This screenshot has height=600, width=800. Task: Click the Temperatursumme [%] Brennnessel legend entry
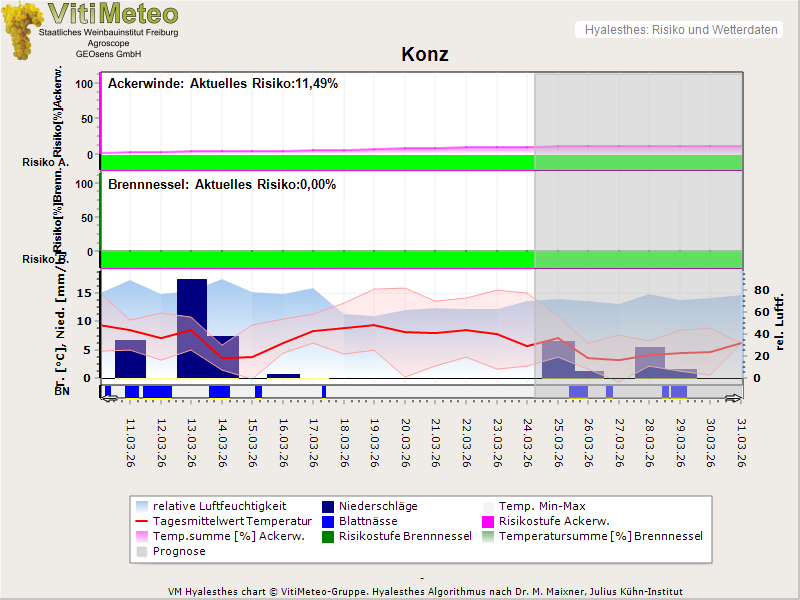(x=600, y=536)
